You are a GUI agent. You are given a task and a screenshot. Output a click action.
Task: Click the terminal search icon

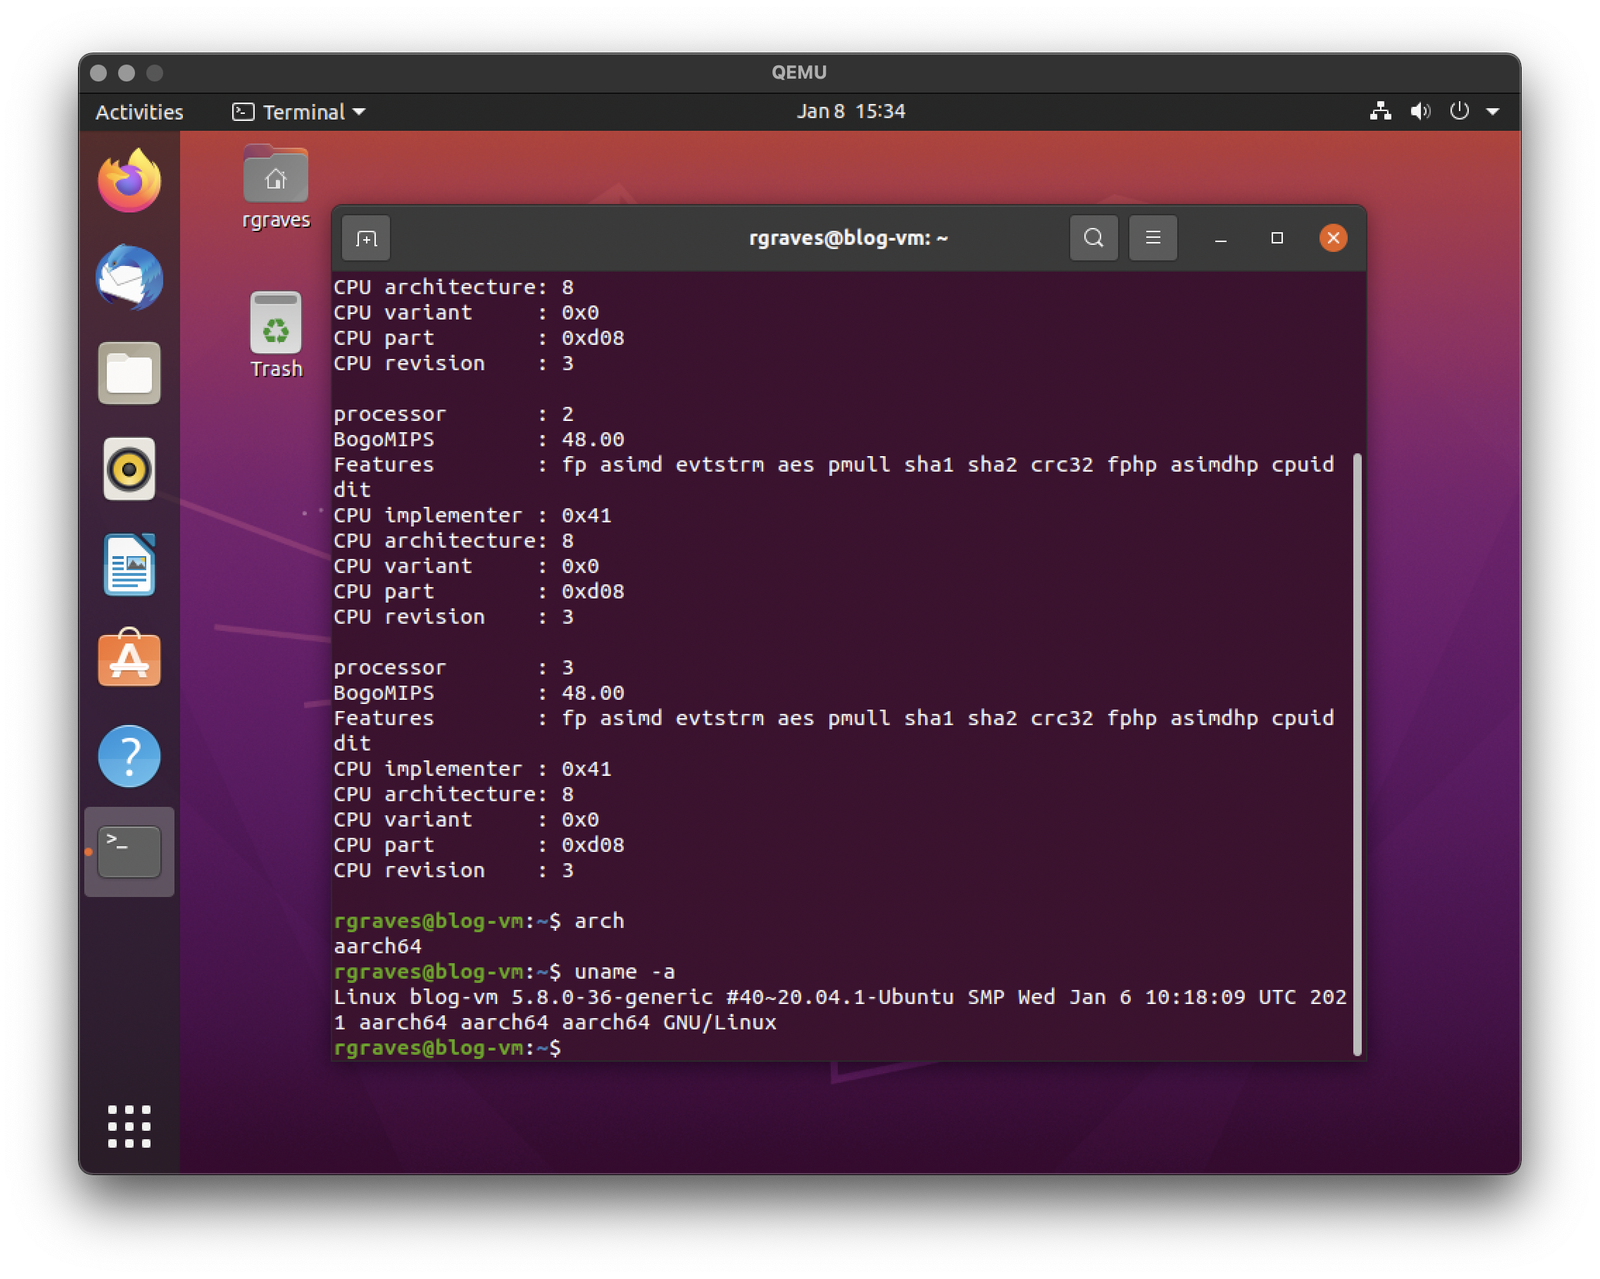1093,238
